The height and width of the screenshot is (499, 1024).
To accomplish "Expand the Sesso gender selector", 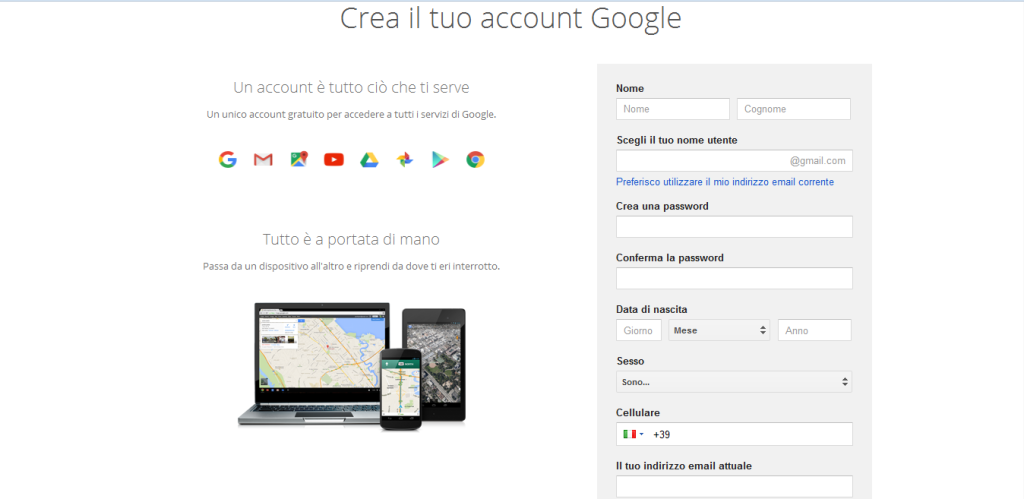I will tap(734, 382).
